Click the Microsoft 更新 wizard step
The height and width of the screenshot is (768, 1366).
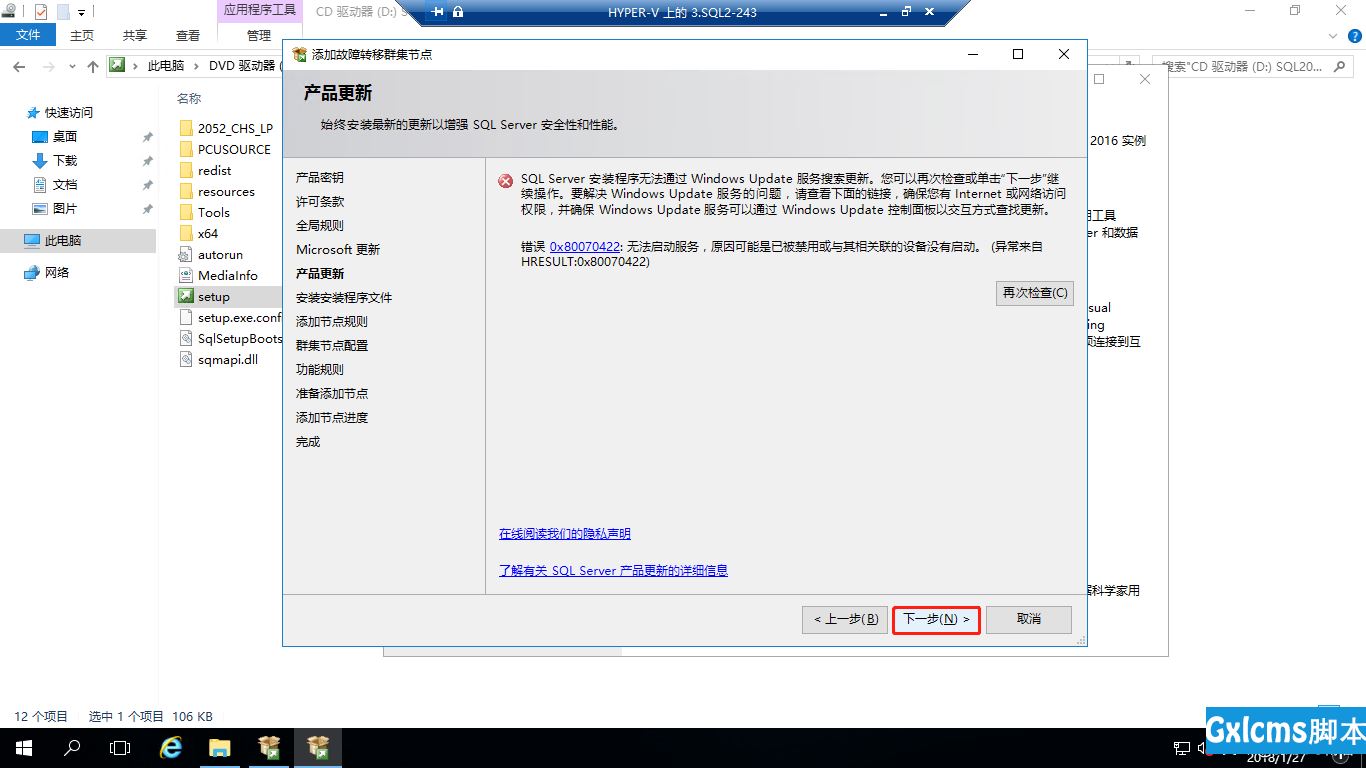(x=338, y=249)
